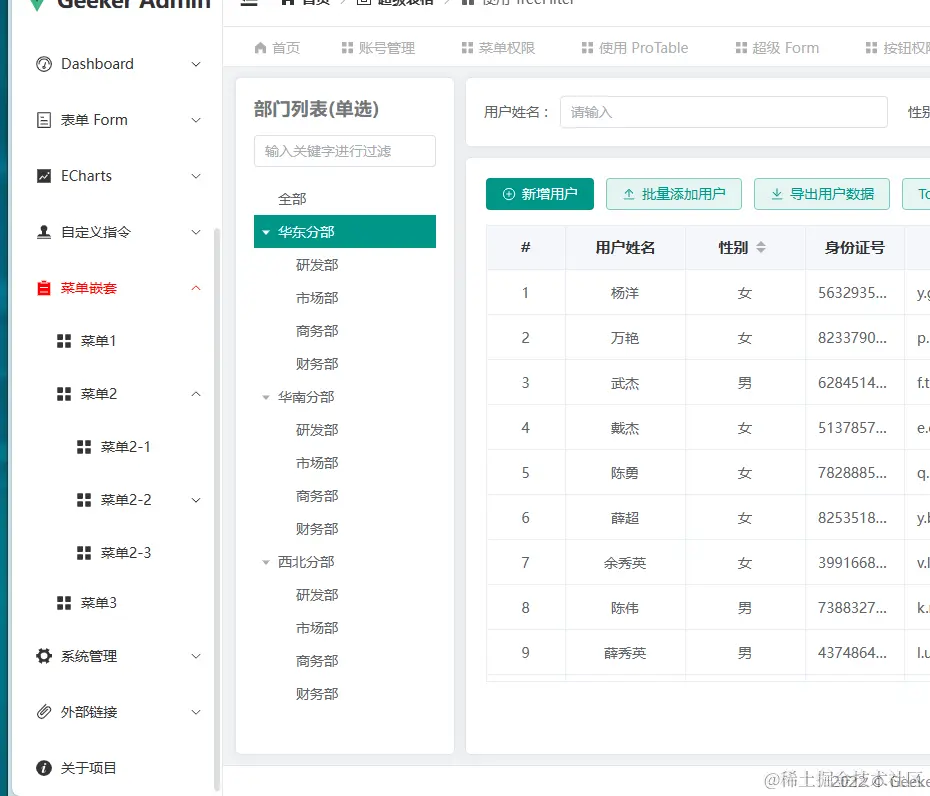Click the 用户姓名 column header
Image resolution: width=930 pixels, height=796 pixels.
625,248
